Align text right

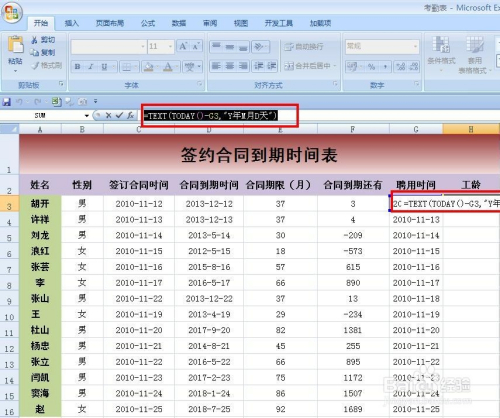pos(243,66)
